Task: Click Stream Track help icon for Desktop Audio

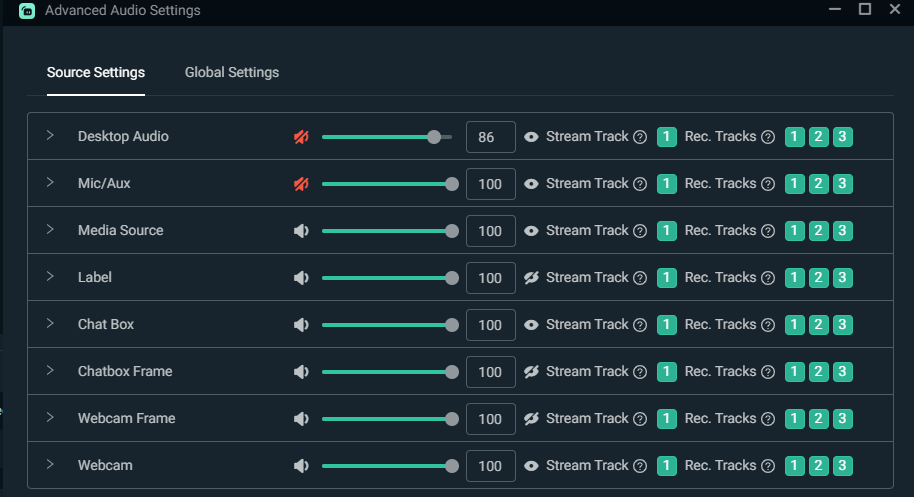Action: (x=640, y=137)
